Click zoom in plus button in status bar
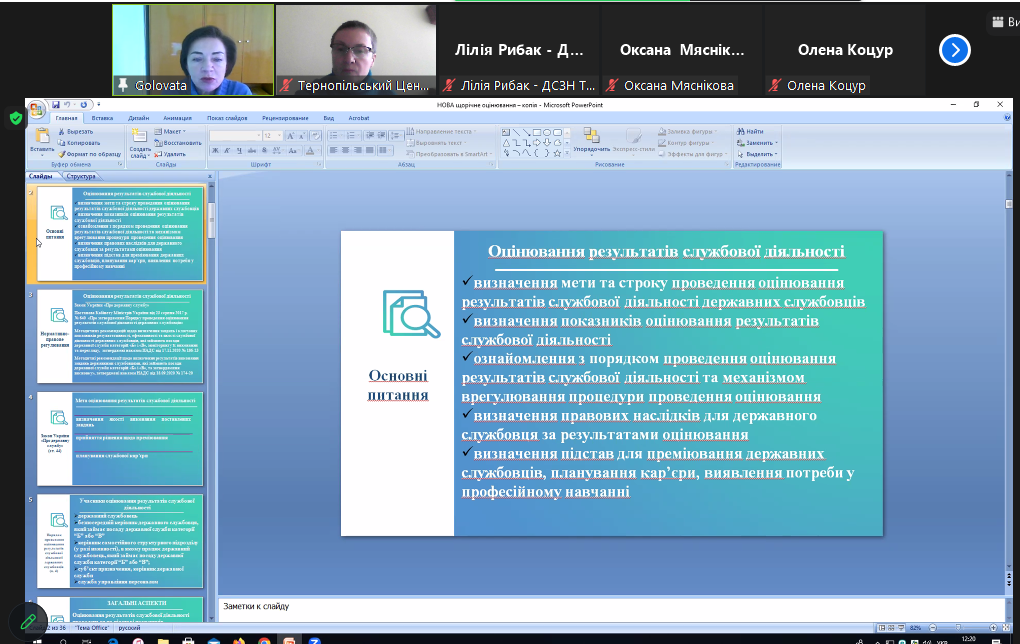The image size is (1020, 644). [993, 628]
